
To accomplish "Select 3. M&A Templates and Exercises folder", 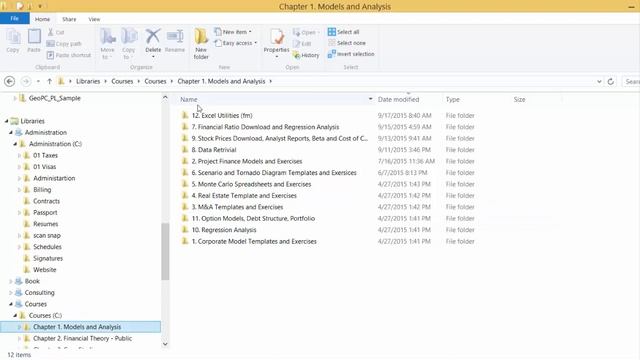I will [x=237, y=207].
